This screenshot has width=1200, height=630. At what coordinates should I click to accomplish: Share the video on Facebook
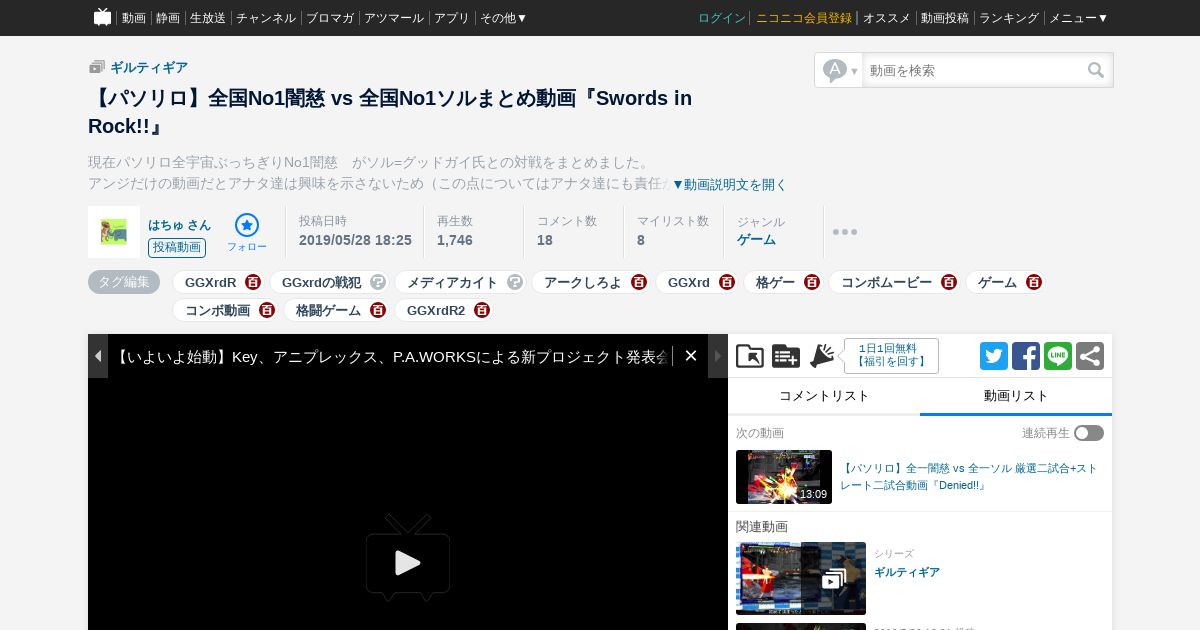[x=1026, y=356]
